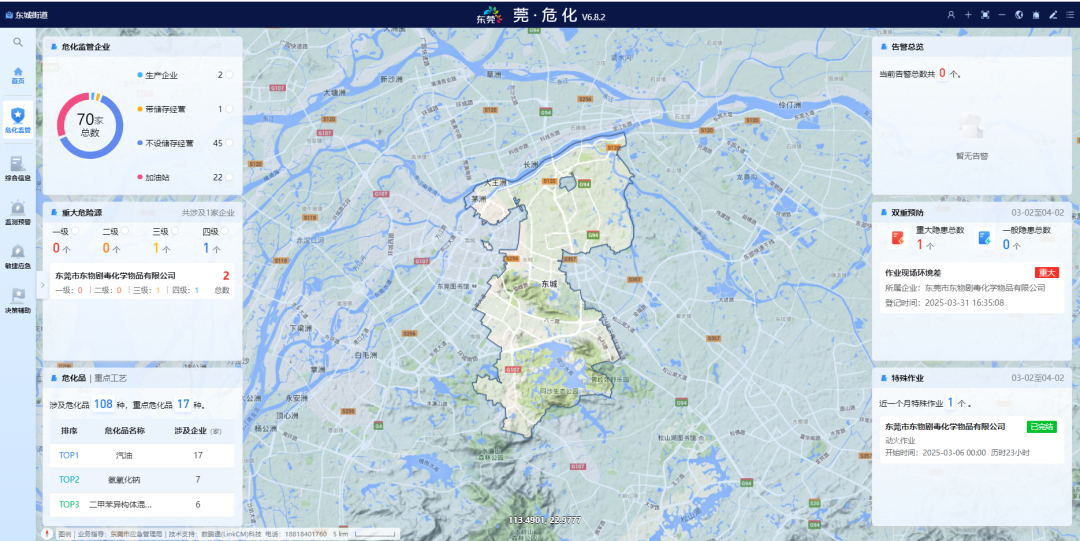Open 东莞市东物剧毒化学物品有限公司 hazard source card
Screen dimensions: 1080x541
tap(142, 282)
